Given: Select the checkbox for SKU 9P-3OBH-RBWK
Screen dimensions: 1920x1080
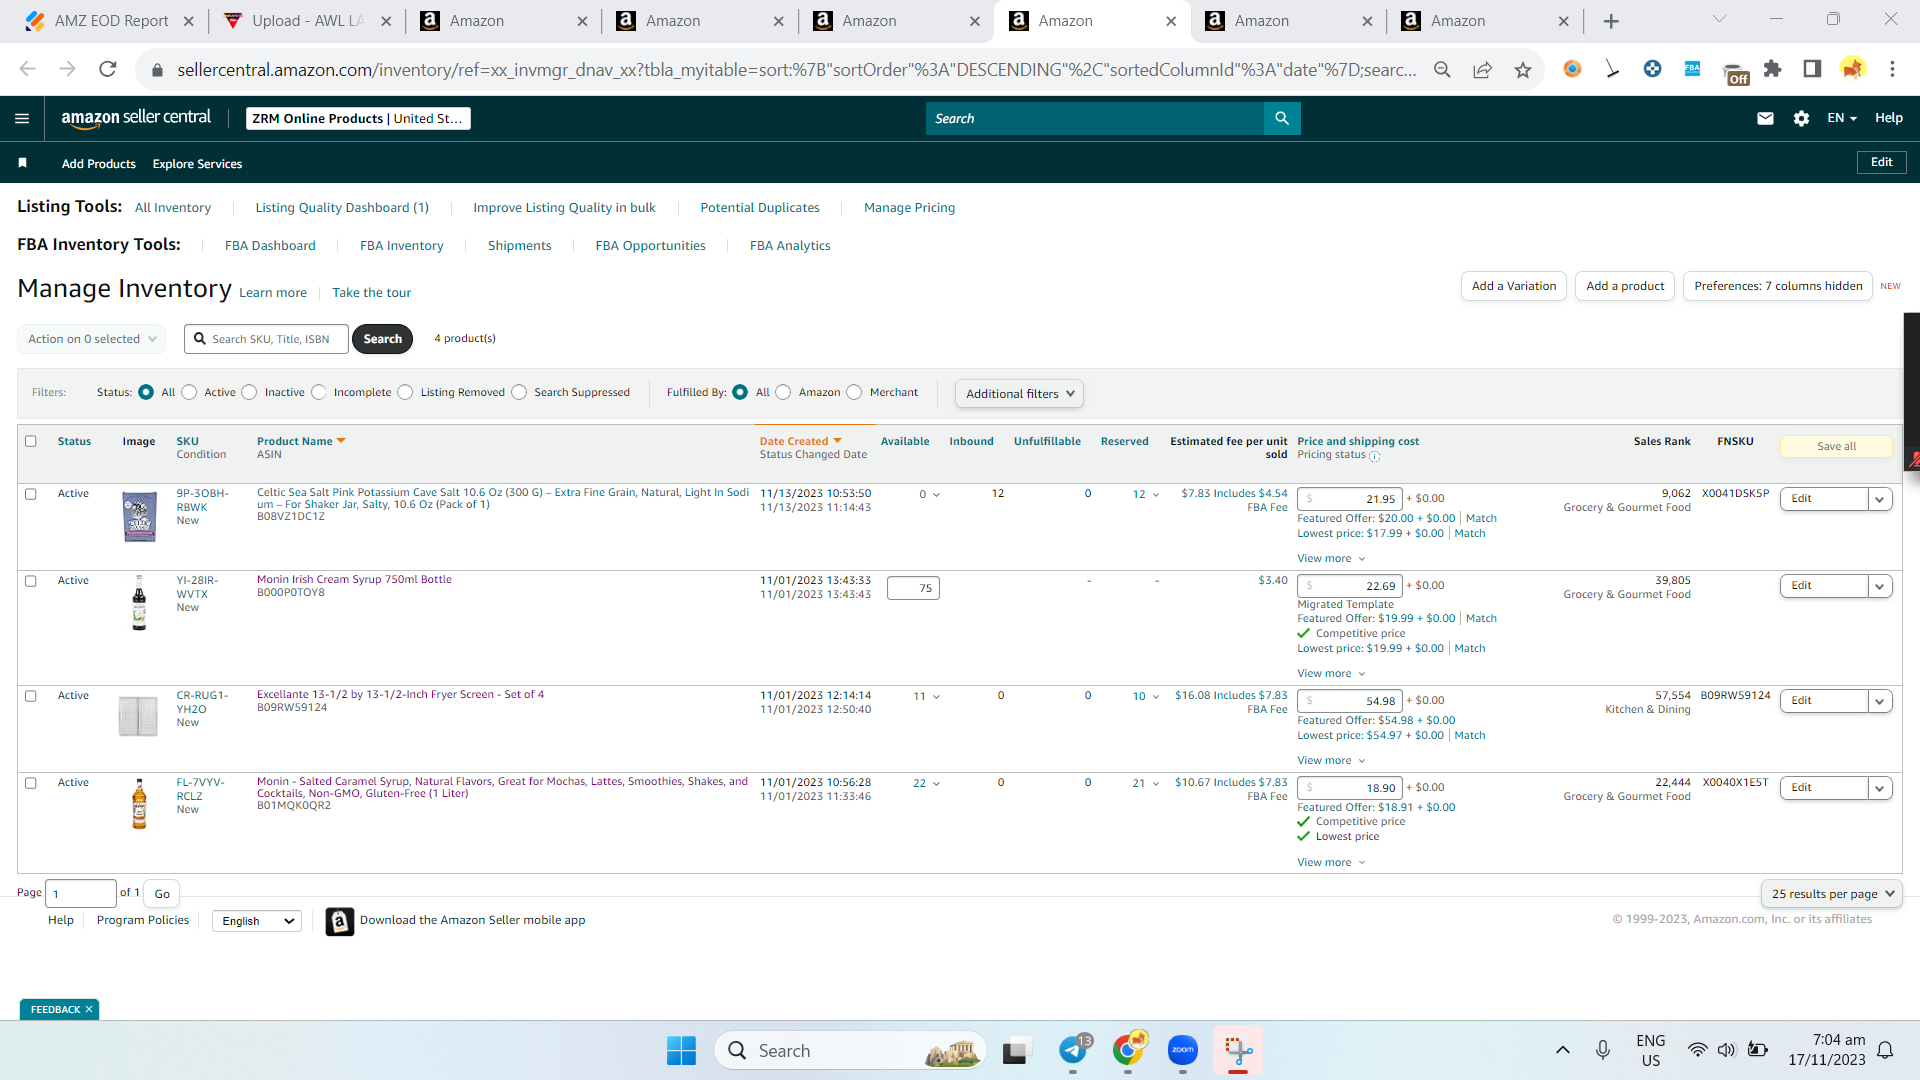Looking at the screenshot, I should 30,494.
